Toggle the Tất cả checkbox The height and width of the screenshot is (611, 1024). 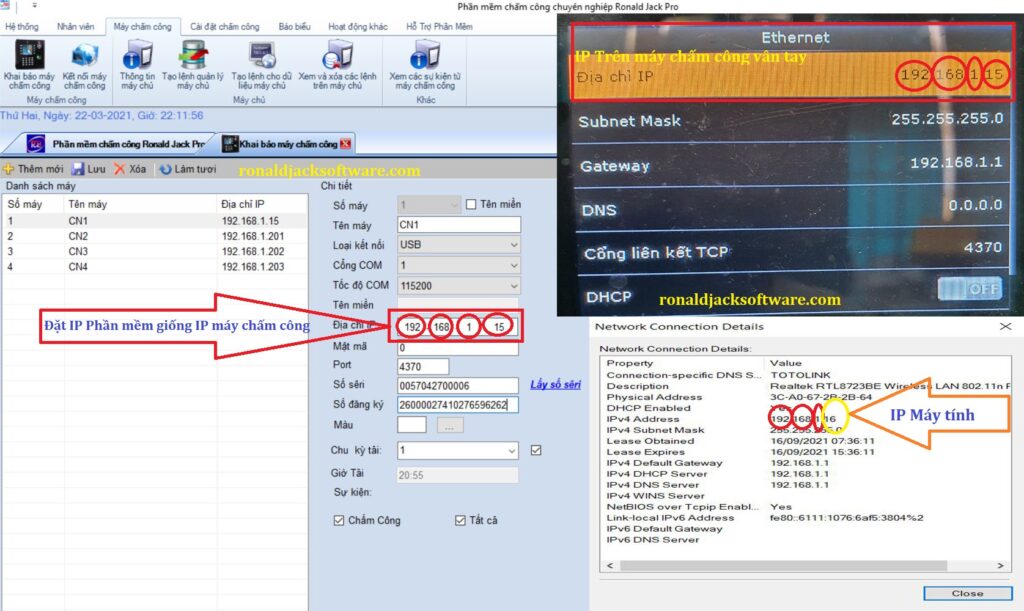[460, 520]
